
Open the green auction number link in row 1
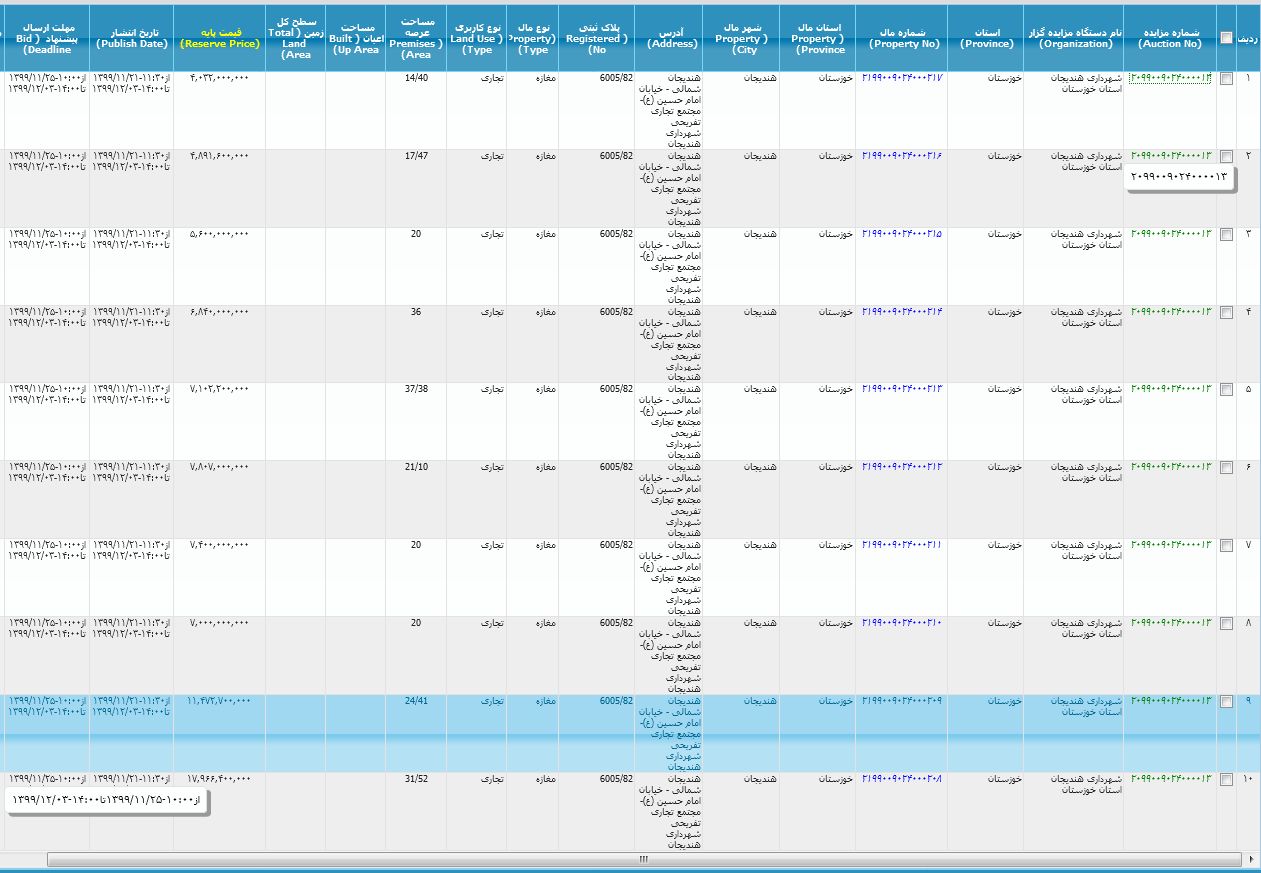[1171, 78]
